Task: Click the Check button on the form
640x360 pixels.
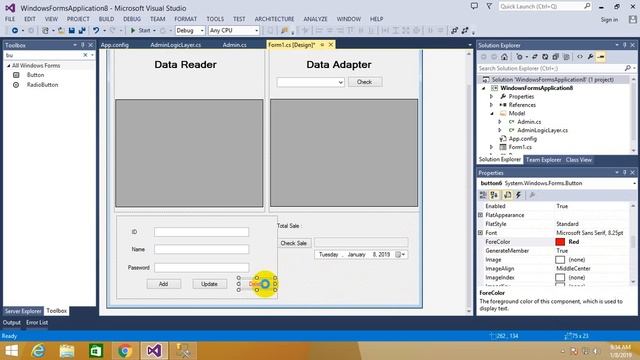Action: (x=365, y=82)
